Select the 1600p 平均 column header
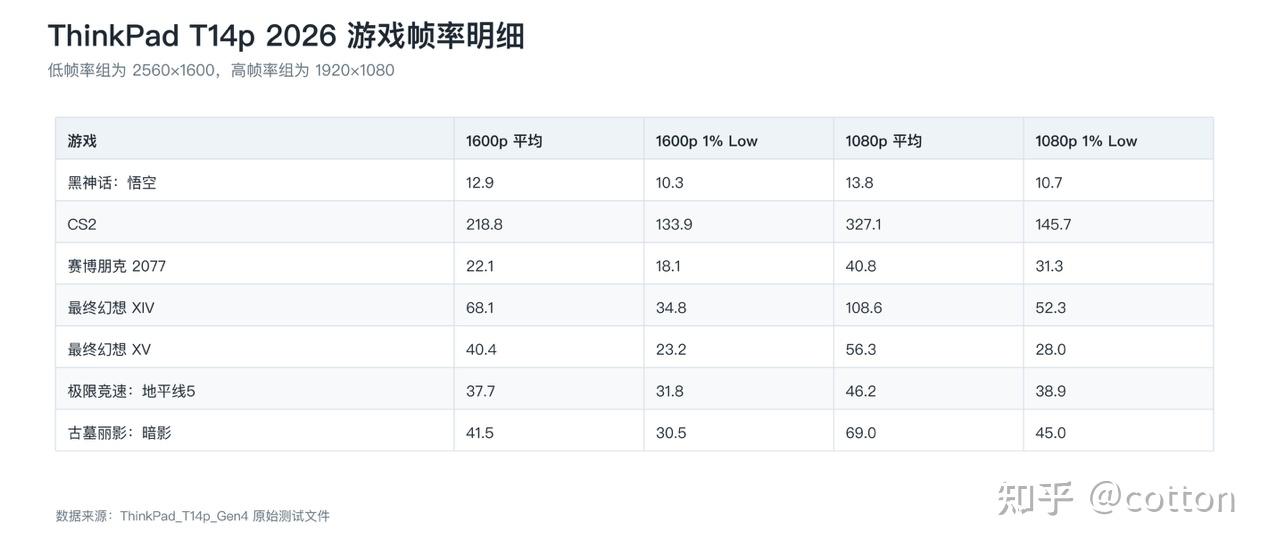The width and height of the screenshot is (1269, 548). [x=504, y=141]
